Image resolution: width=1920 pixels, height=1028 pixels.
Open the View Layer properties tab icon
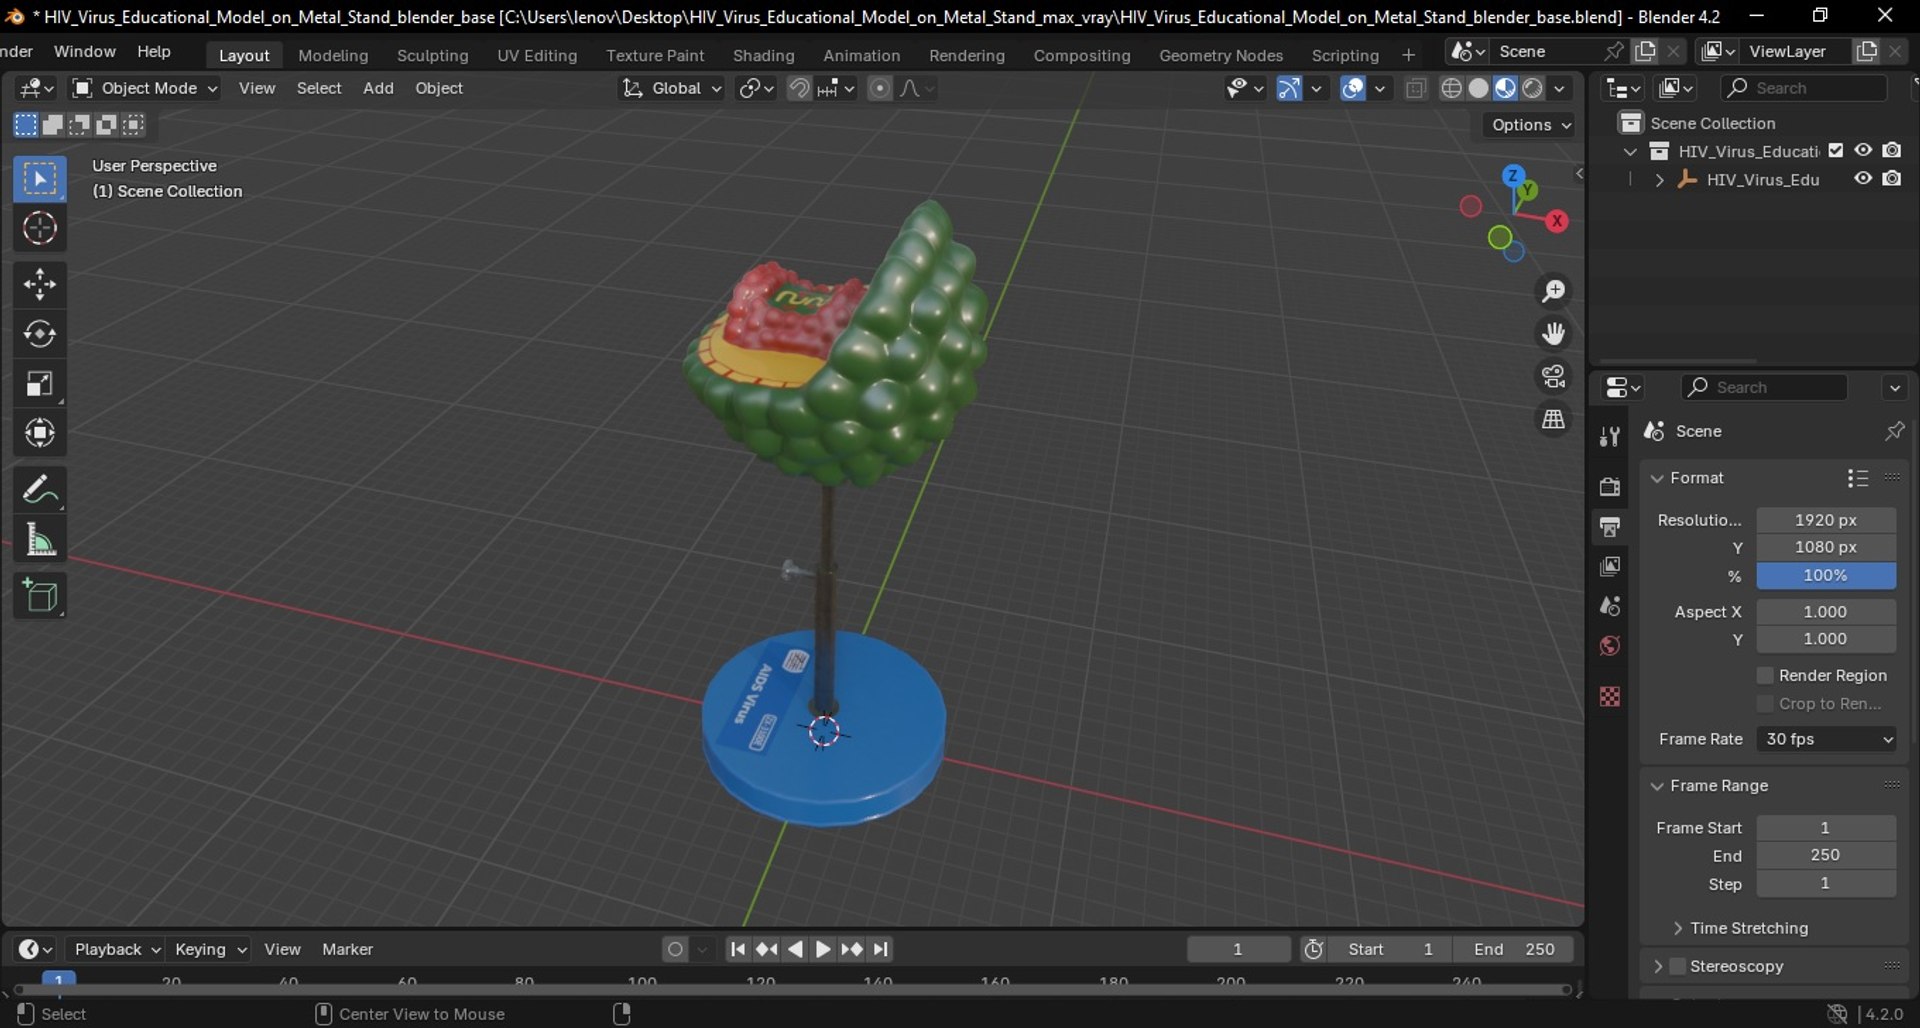pyautogui.click(x=1610, y=566)
